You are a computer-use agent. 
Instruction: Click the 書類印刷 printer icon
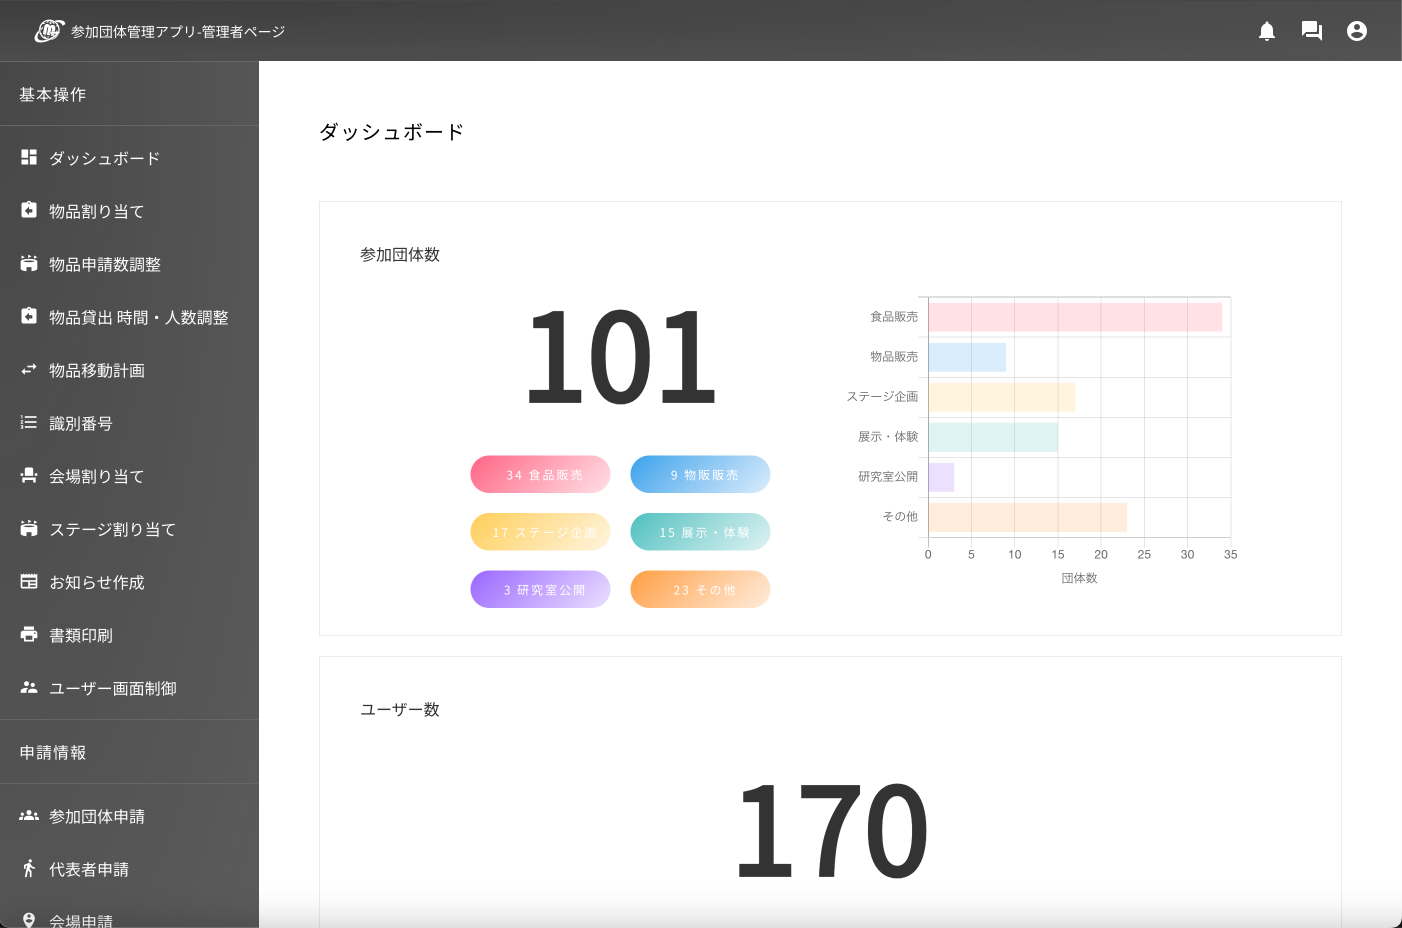(x=29, y=635)
